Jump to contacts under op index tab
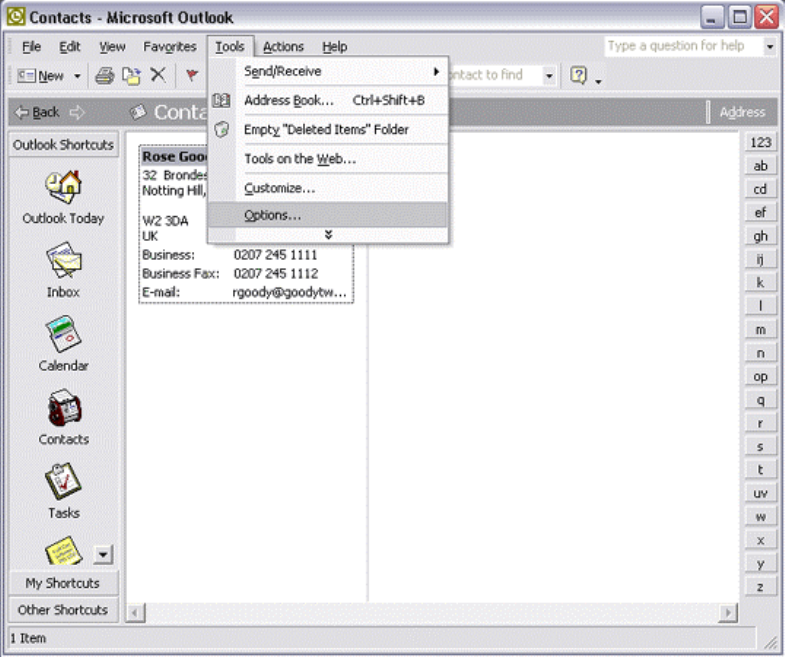This screenshot has width=785, height=657. tap(760, 377)
